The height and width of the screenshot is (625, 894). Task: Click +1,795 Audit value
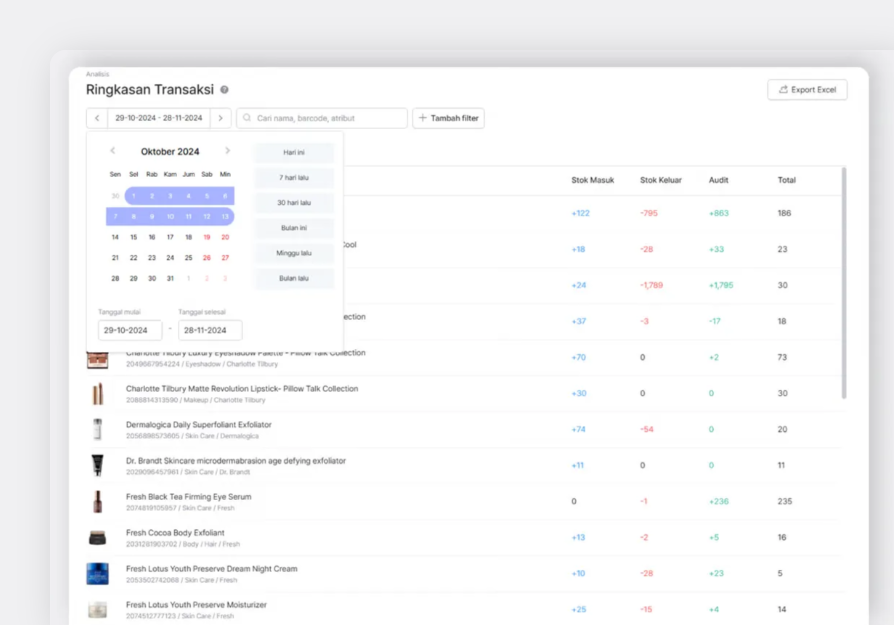point(721,285)
